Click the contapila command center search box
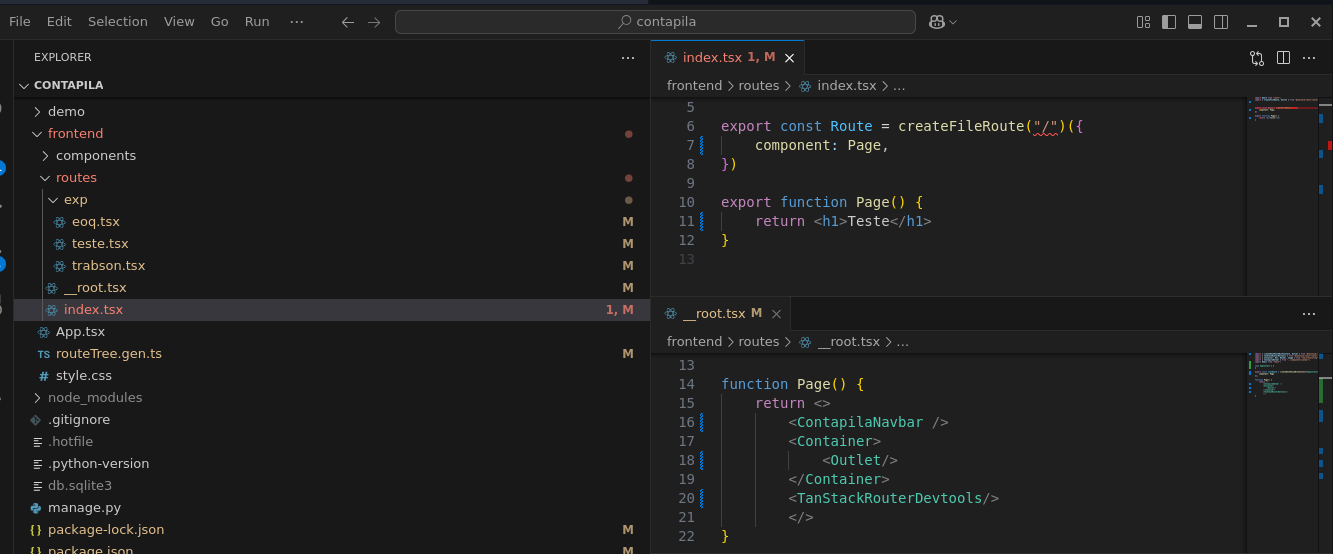 click(655, 22)
